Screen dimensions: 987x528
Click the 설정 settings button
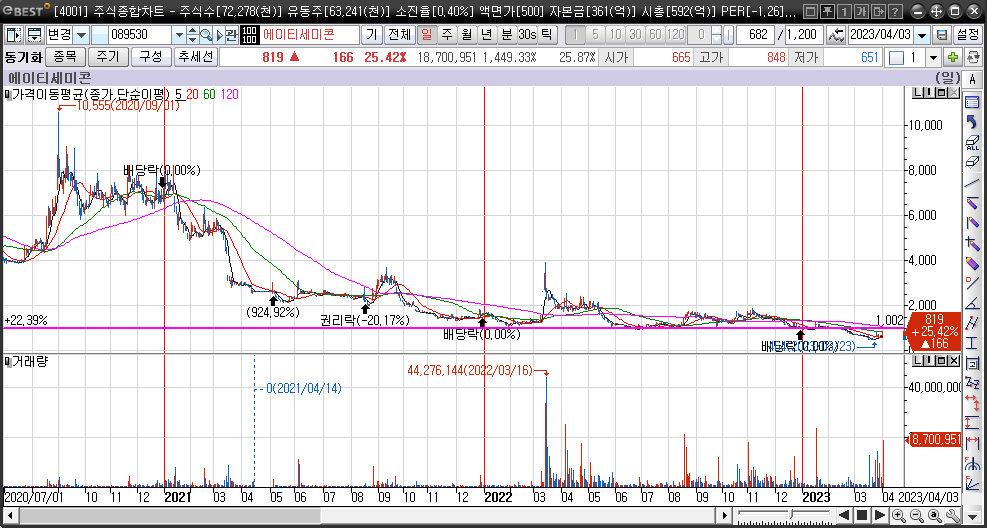966,35
